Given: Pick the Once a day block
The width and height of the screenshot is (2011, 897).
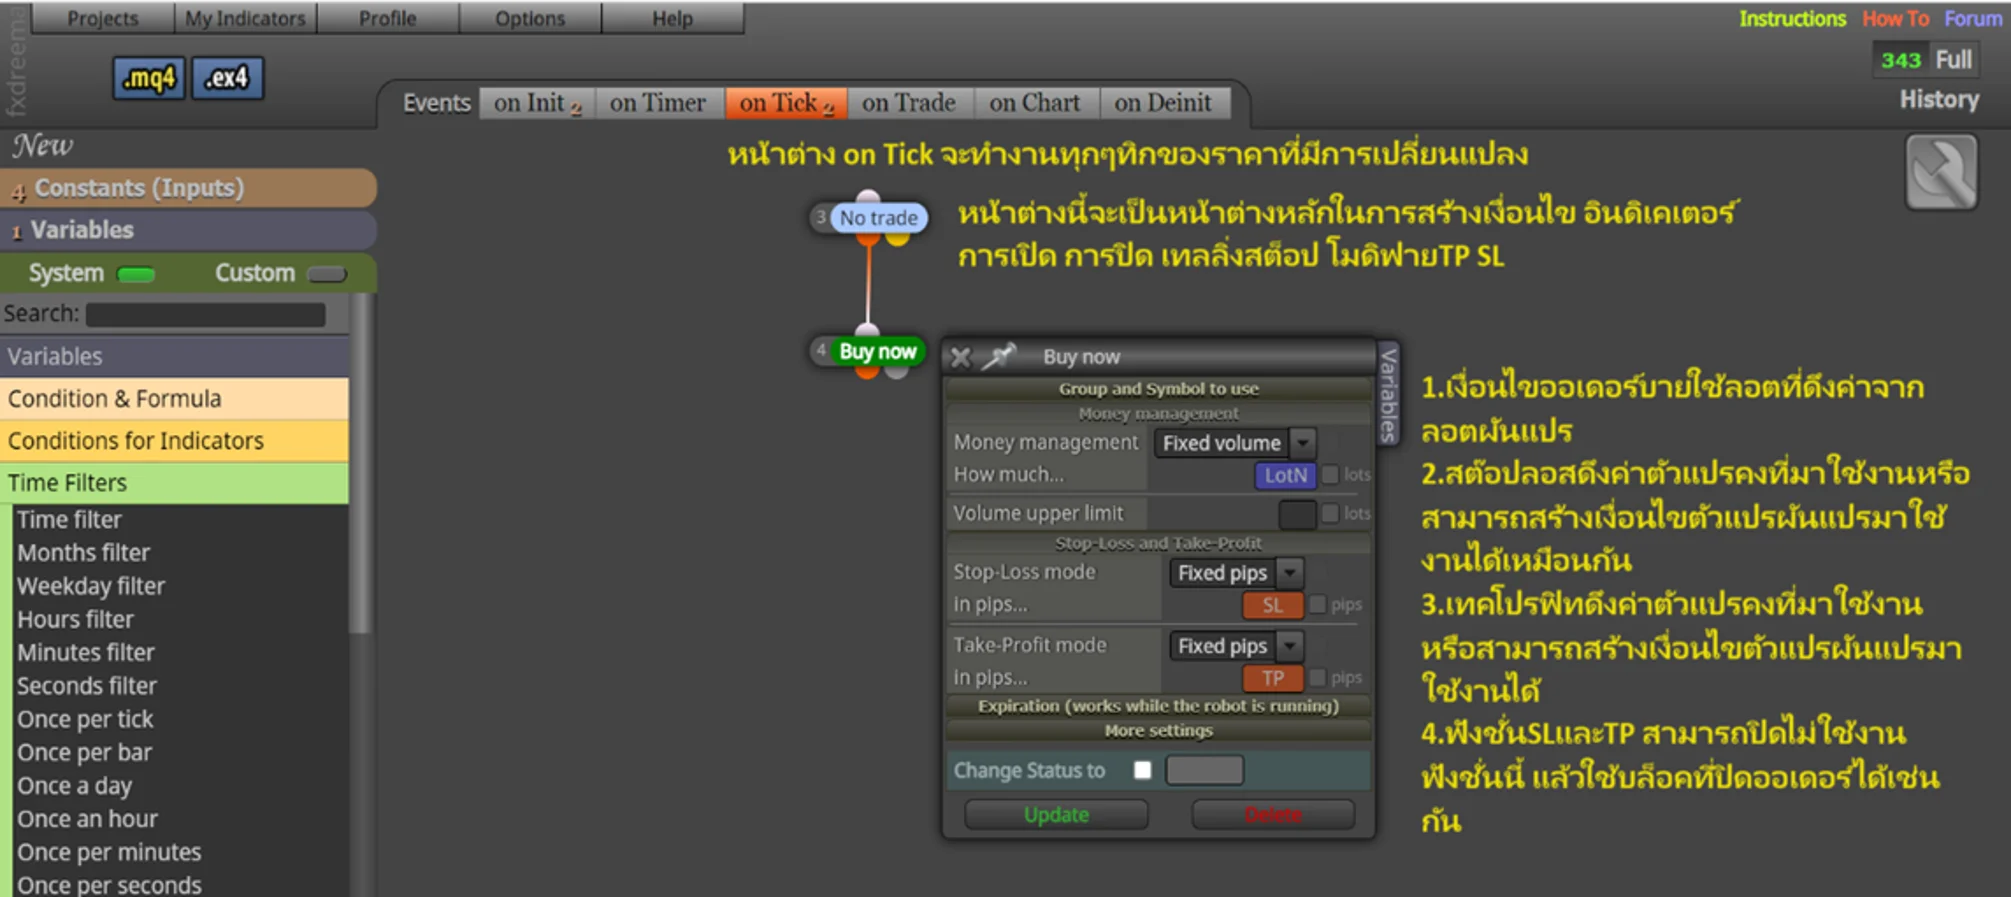Looking at the screenshot, I should [x=75, y=786].
